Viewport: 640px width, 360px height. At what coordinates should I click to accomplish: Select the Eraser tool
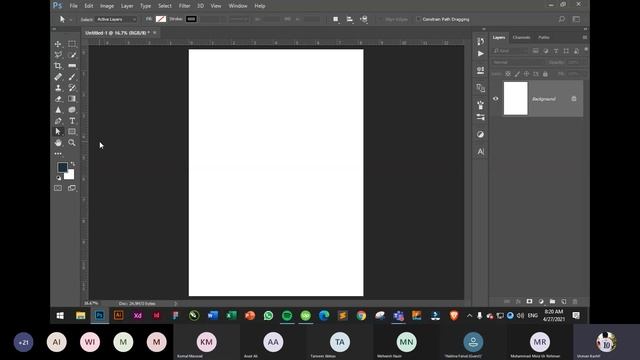click(58, 99)
